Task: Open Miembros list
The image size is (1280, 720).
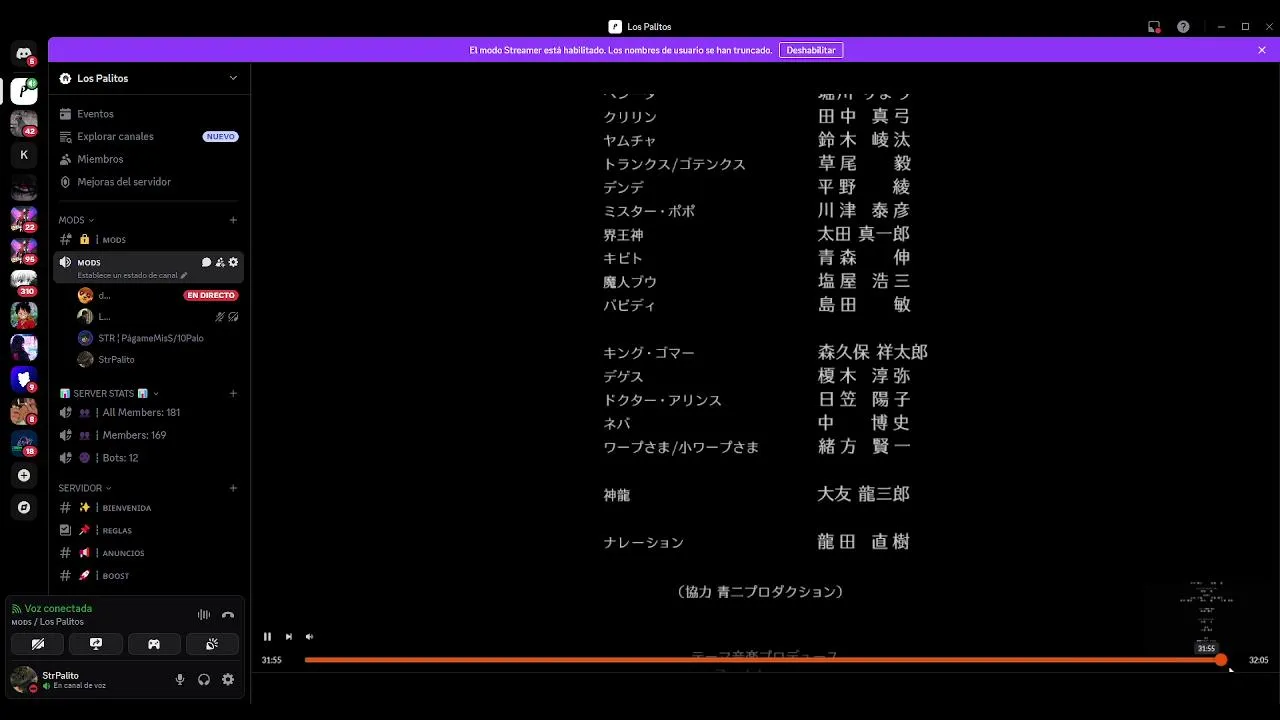Action: [x=148, y=159]
